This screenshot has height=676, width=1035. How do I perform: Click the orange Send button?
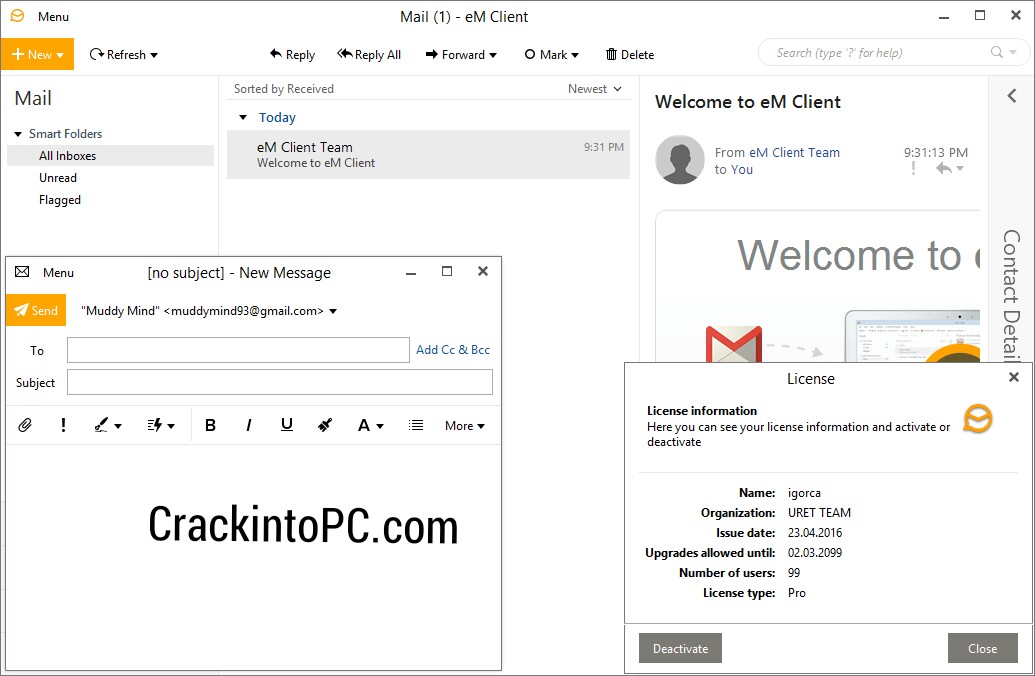pos(36,310)
